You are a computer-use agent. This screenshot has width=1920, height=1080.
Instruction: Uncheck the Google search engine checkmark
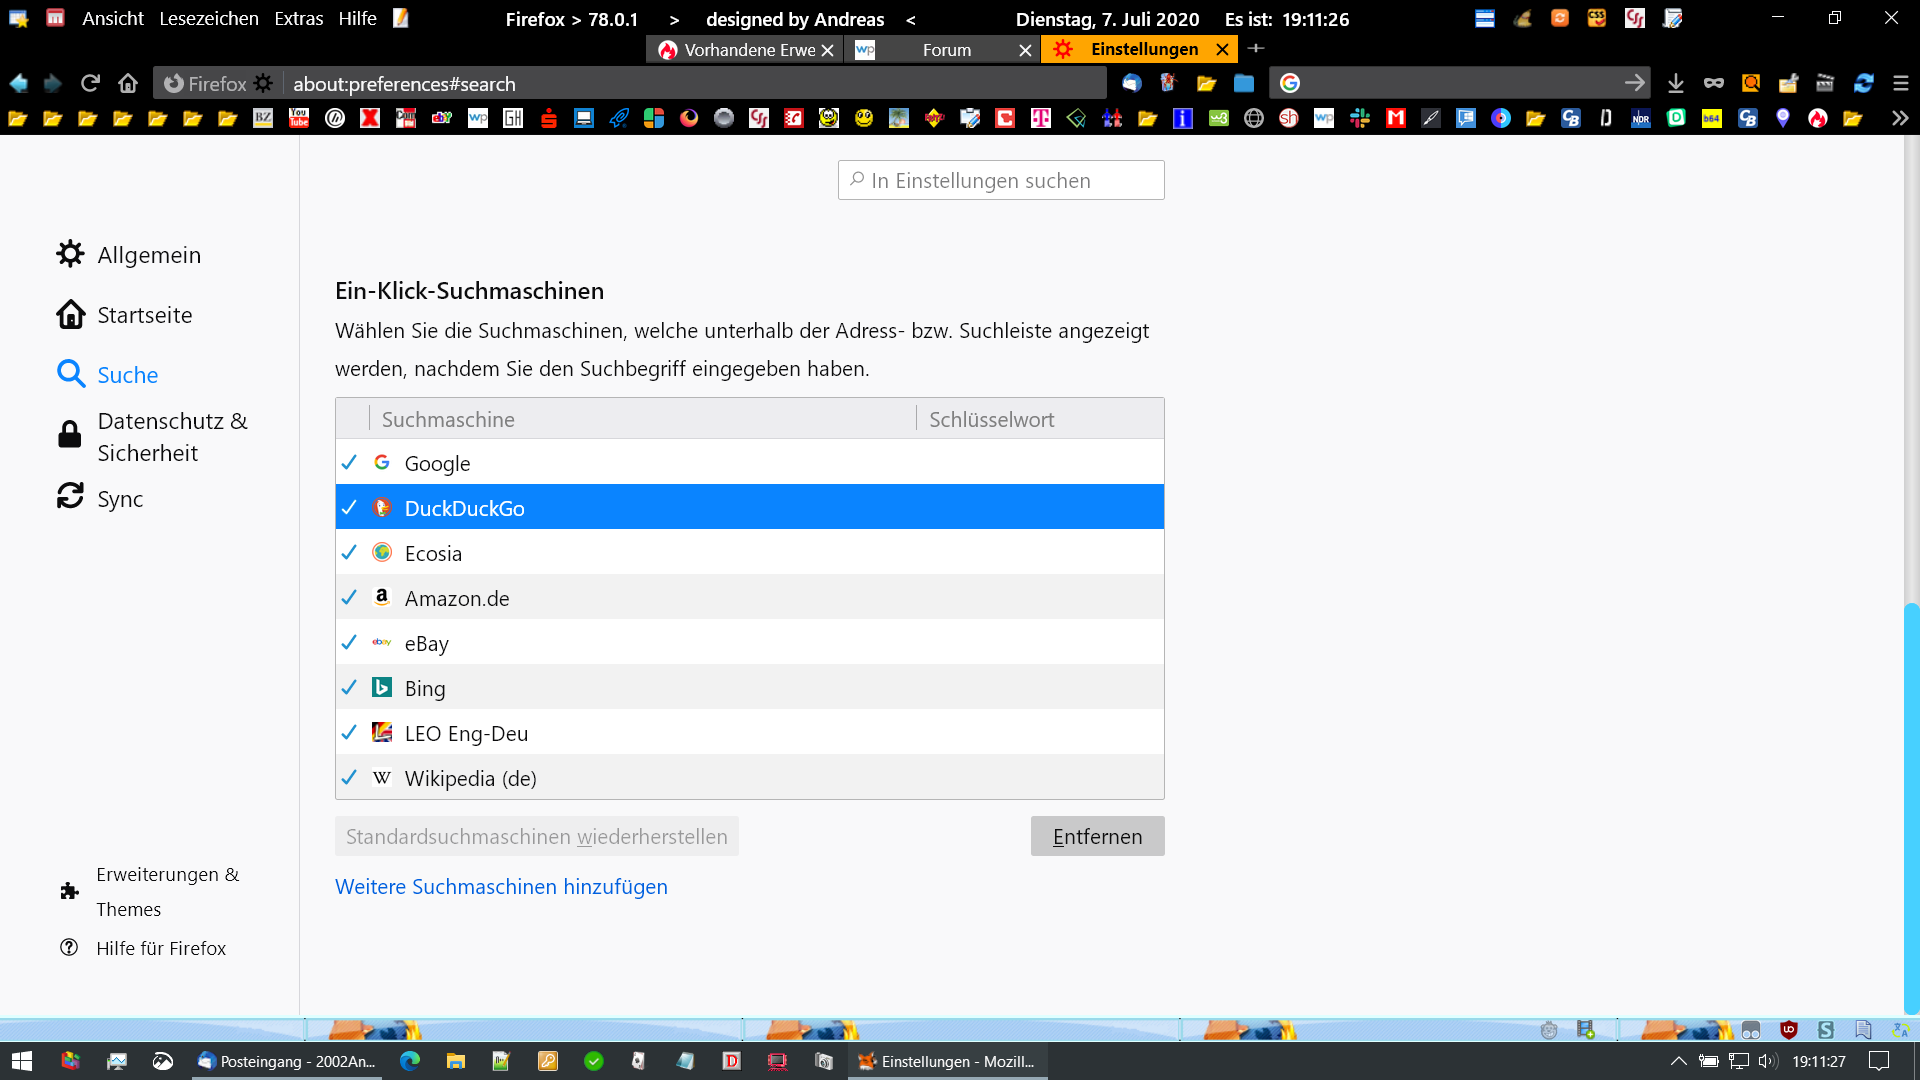(x=349, y=463)
